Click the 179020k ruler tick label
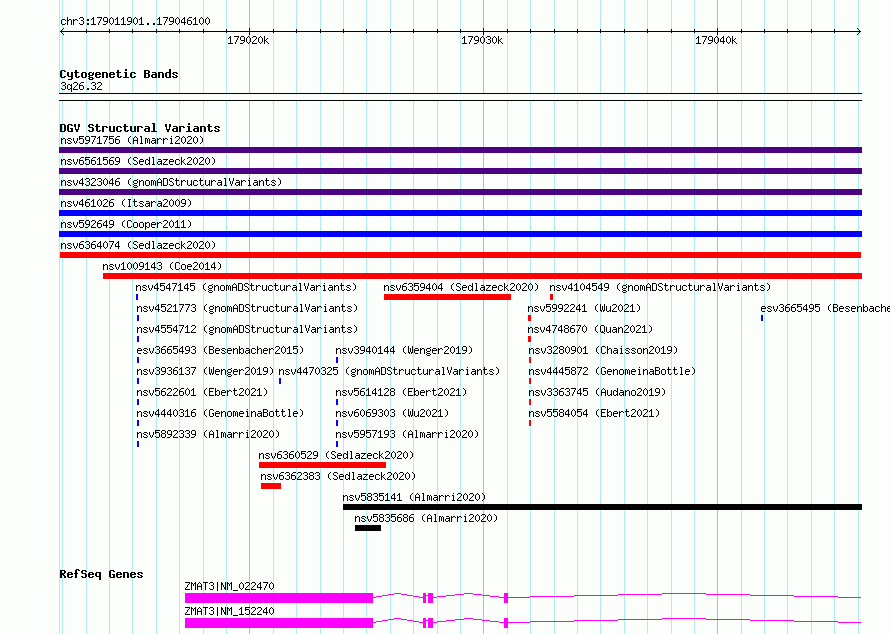The width and height of the screenshot is (890, 634). point(248,40)
